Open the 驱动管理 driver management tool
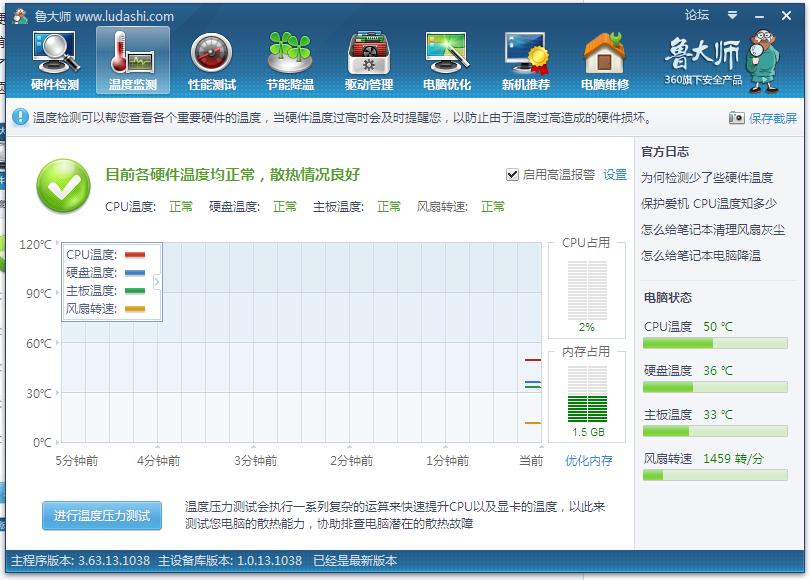 coord(366,57)
